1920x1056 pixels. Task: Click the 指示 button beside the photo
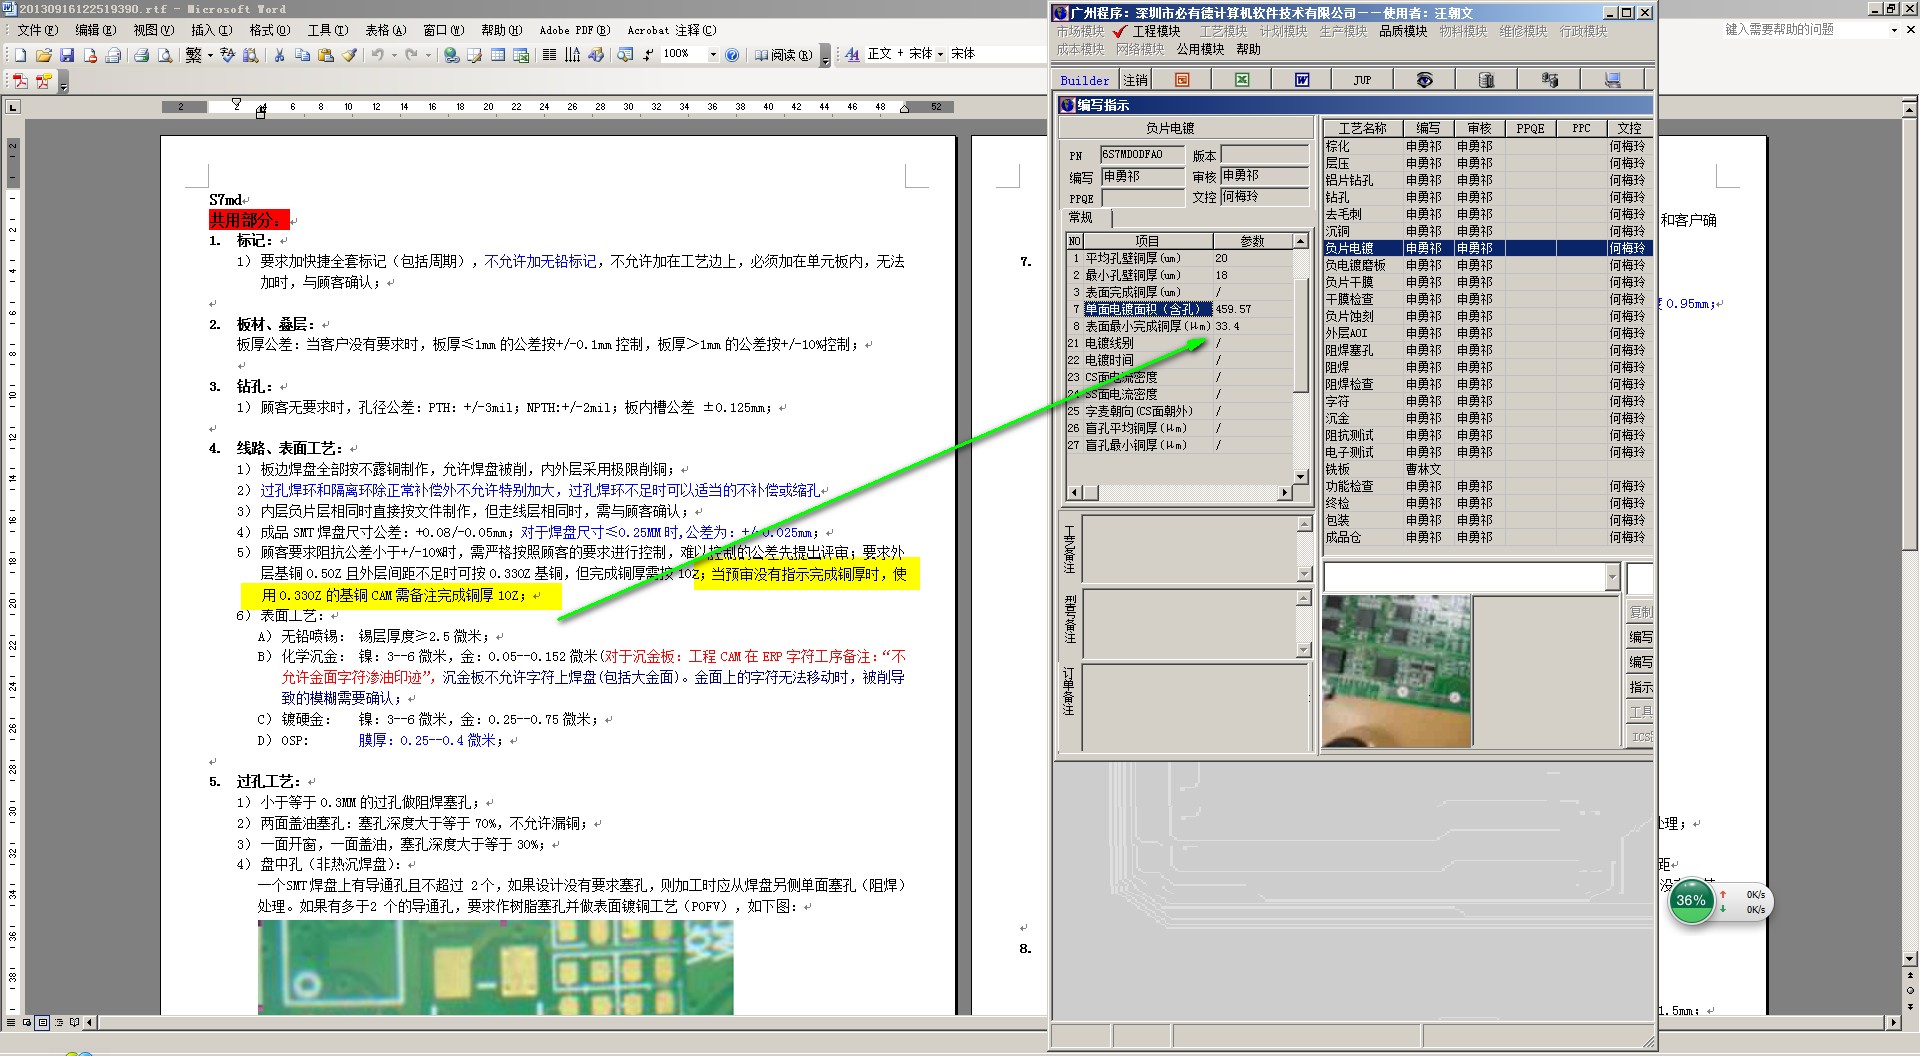click(1640, 687)
